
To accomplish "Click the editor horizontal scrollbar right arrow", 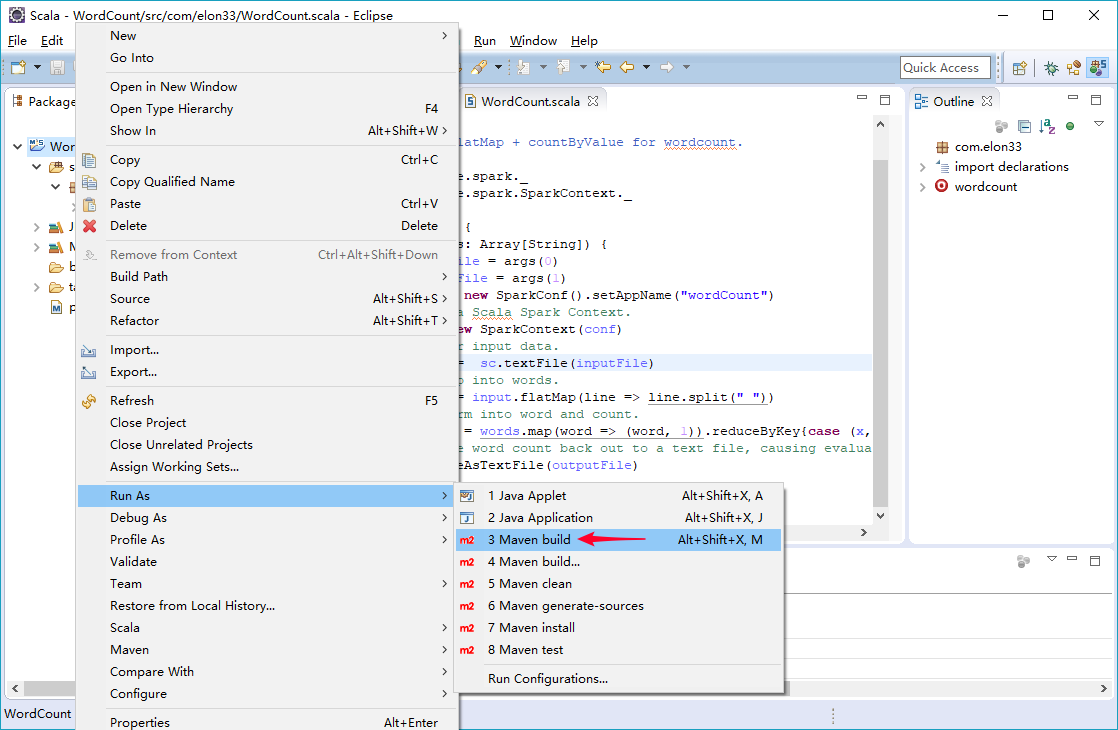I will pos(863,533).
